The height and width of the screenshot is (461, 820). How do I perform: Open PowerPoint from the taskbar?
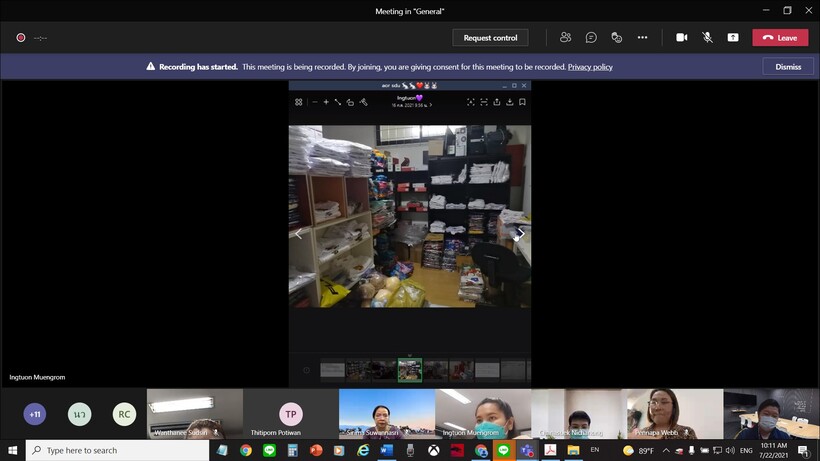tap(316, 451)
